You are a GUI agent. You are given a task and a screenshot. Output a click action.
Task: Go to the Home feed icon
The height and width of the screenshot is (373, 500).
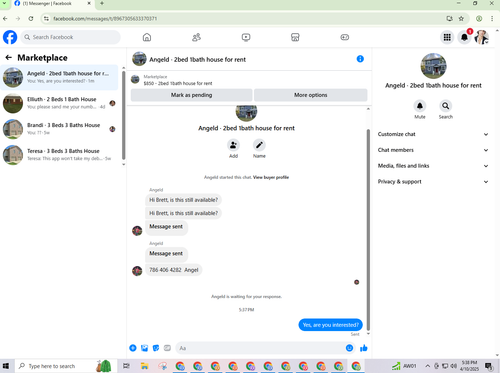(x=147, y=37)
